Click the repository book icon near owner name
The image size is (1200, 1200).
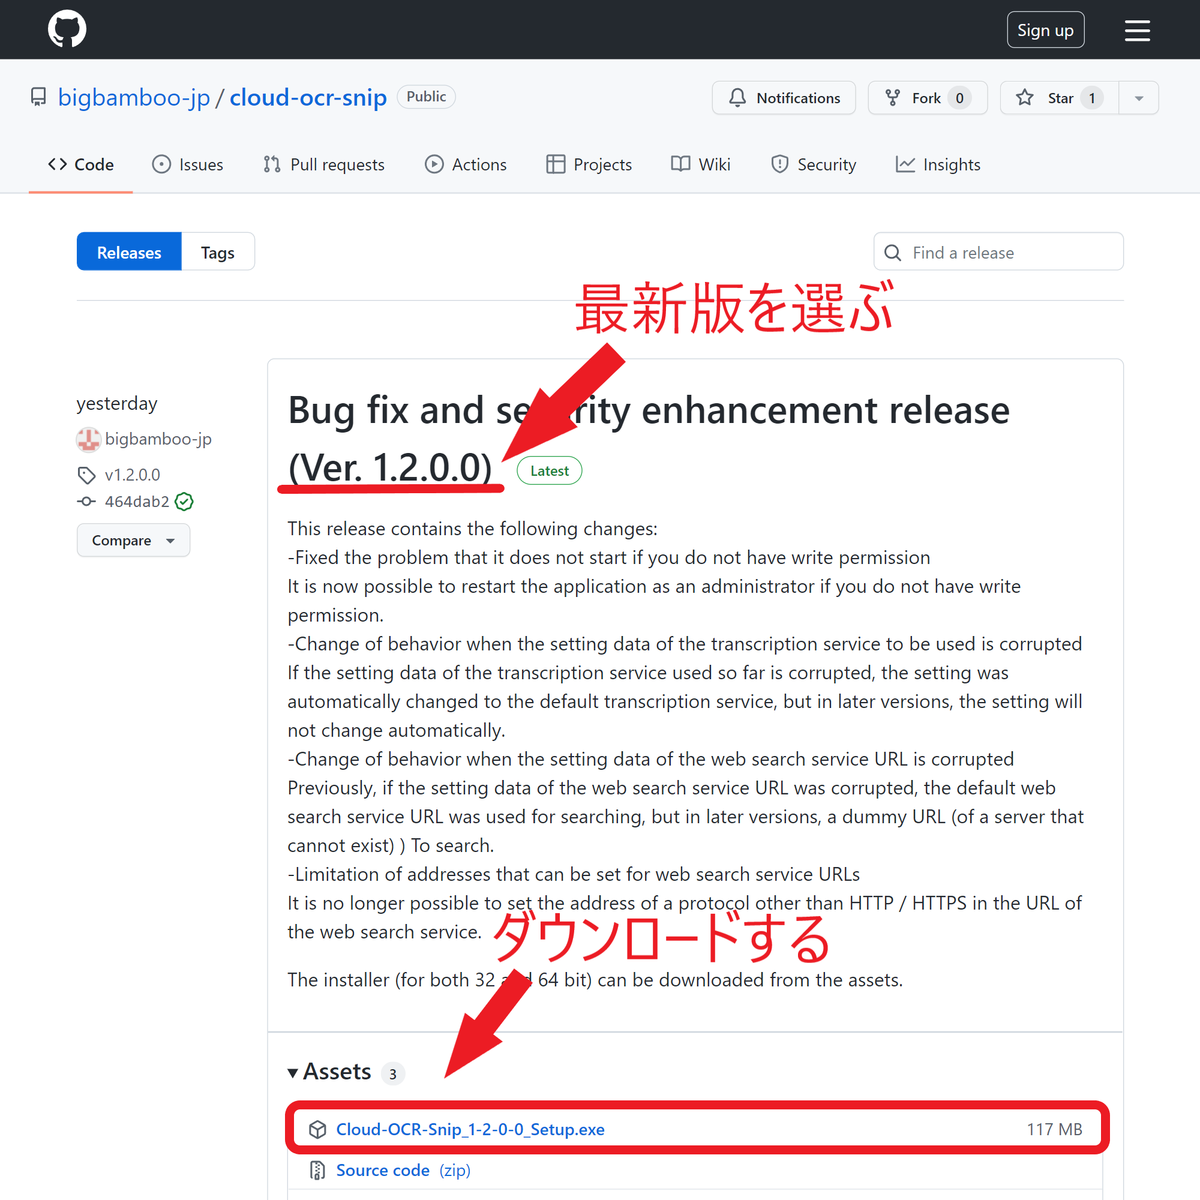[38, 97]
